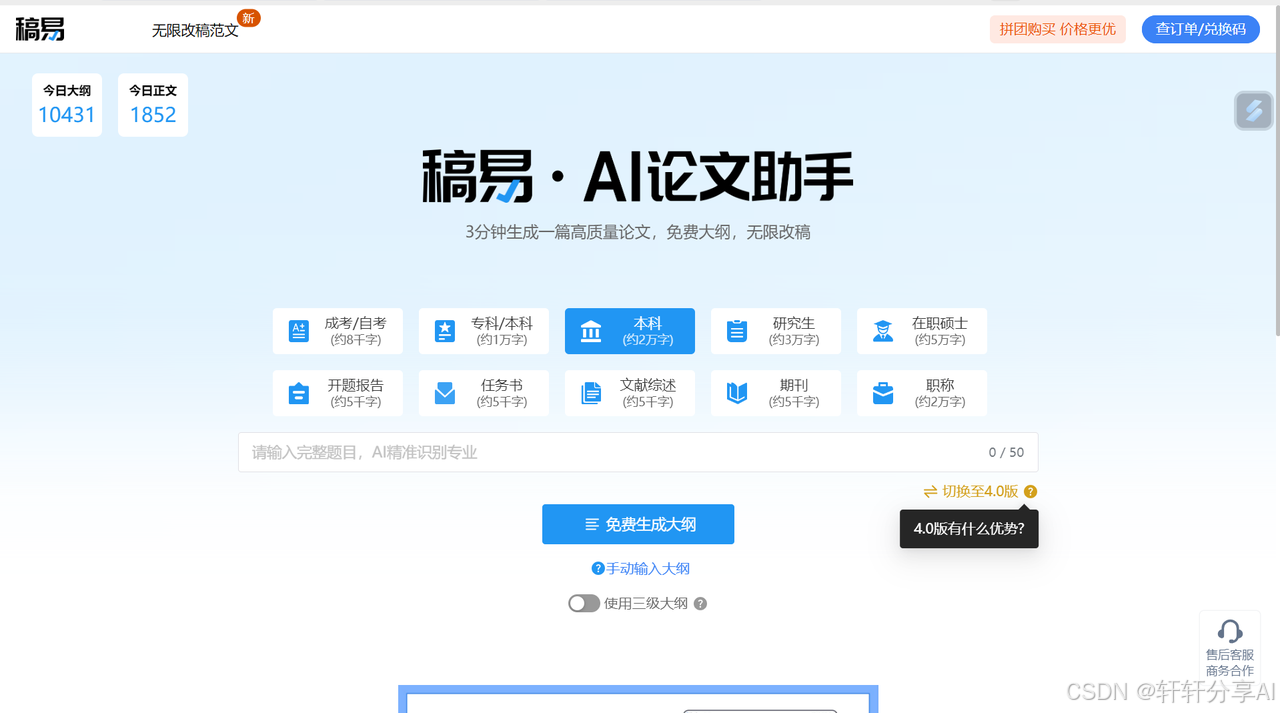Click the 今日大纲 10431 counter card
Screen dimensions: 1280x713
coord(67,105)
